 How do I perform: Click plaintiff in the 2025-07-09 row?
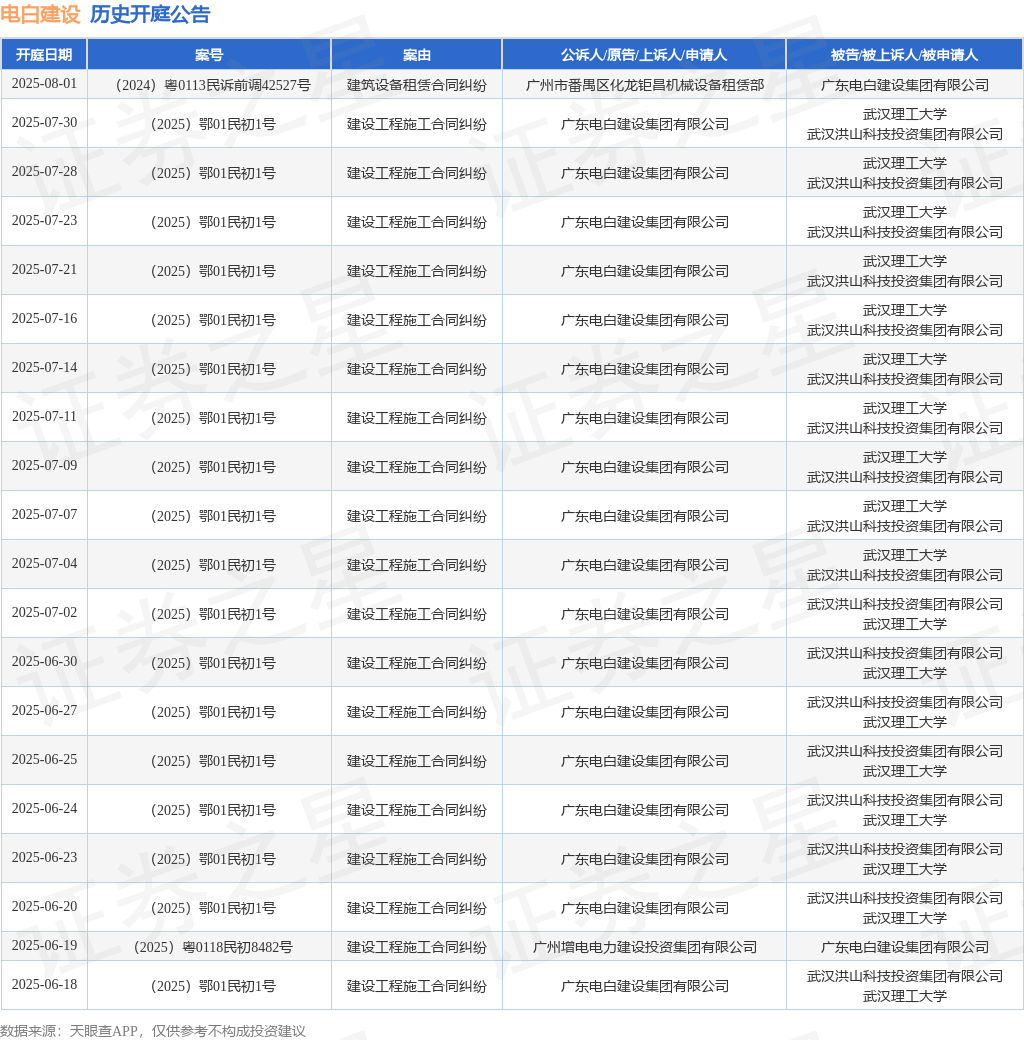pyautogui.click(x=645, y=468)
